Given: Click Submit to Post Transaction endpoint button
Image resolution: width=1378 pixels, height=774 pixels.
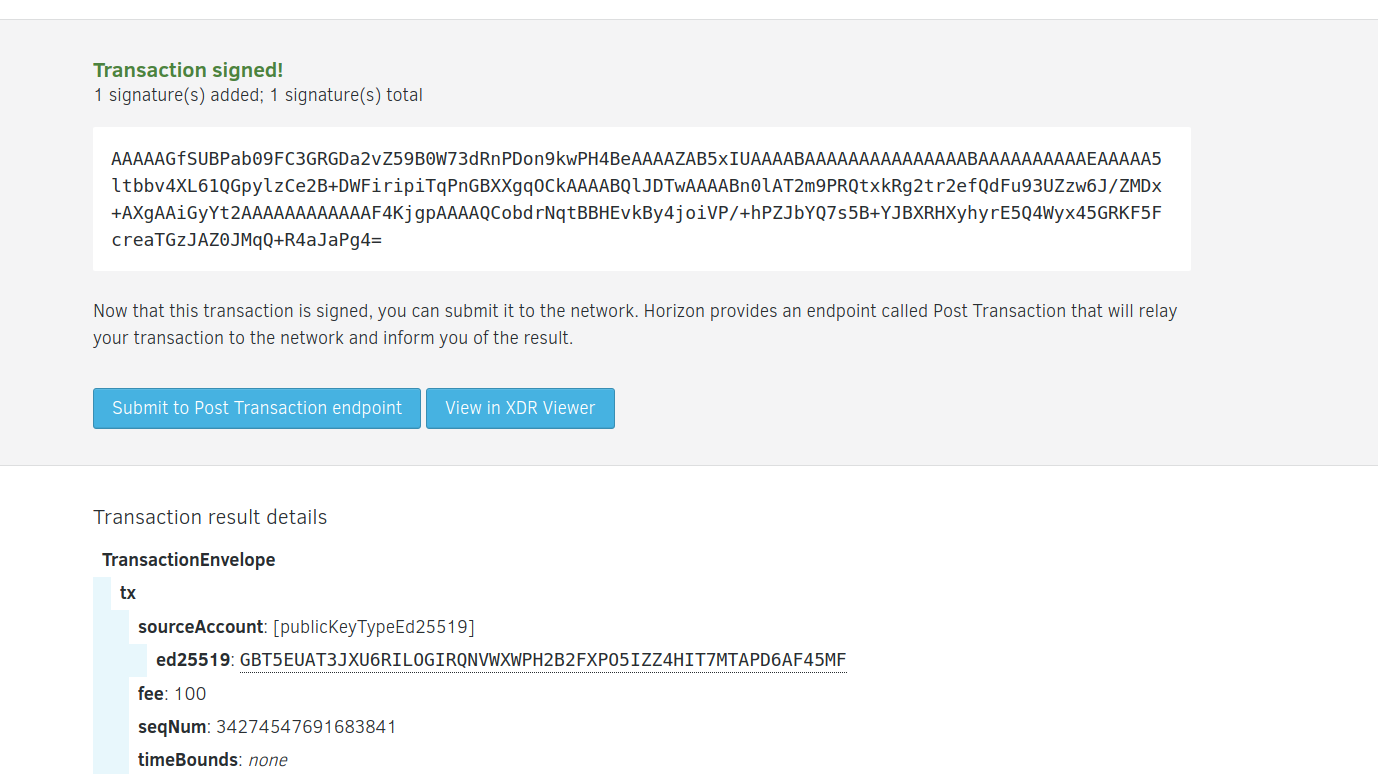Looking at the screenshot, I should pyautogui.click(x=257, y=408).
